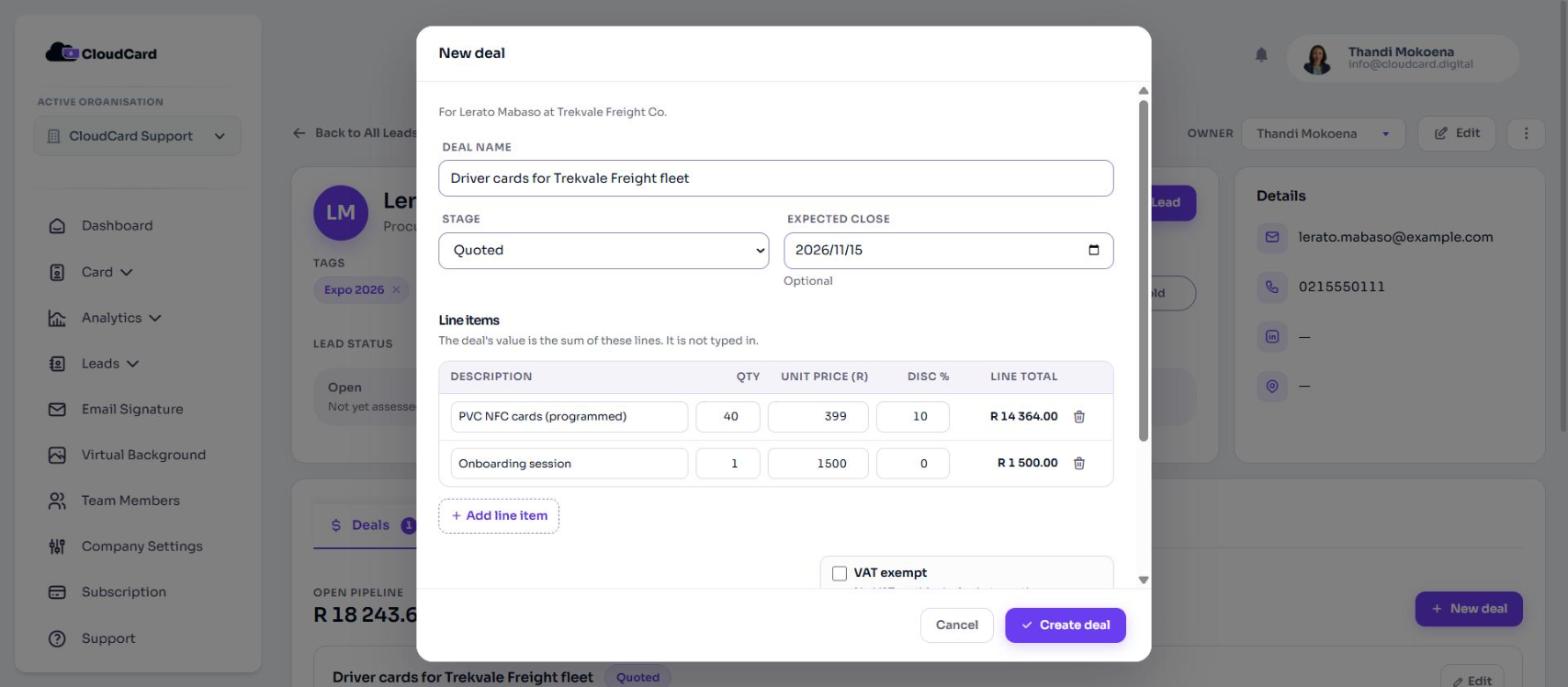This screenshot has height=687, width=1568.
Task: Click the Create deal button
Action: point(1065,625)
